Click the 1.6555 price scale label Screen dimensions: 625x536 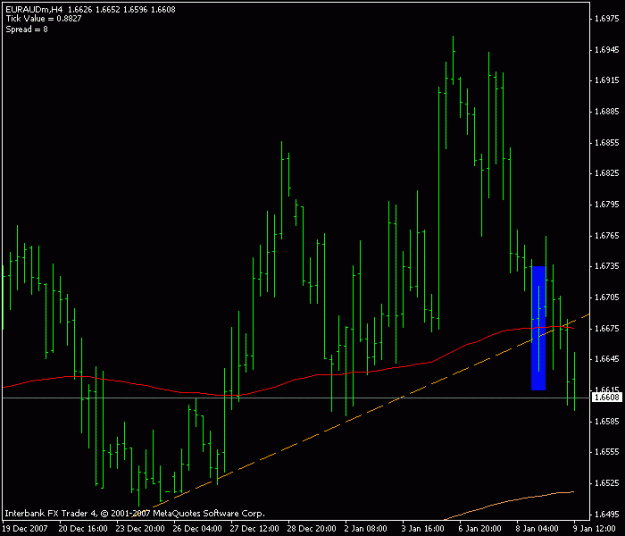coord(607,452)
